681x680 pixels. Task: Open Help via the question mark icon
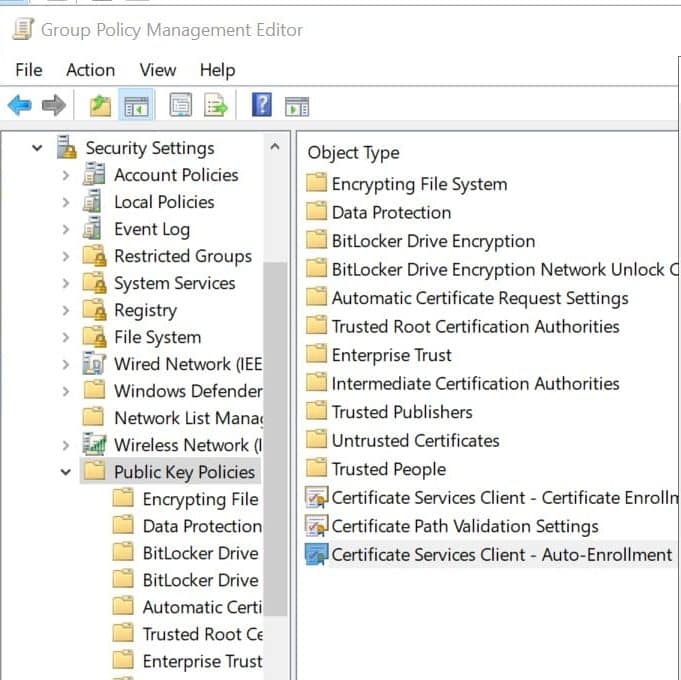(x=261, y=105)
